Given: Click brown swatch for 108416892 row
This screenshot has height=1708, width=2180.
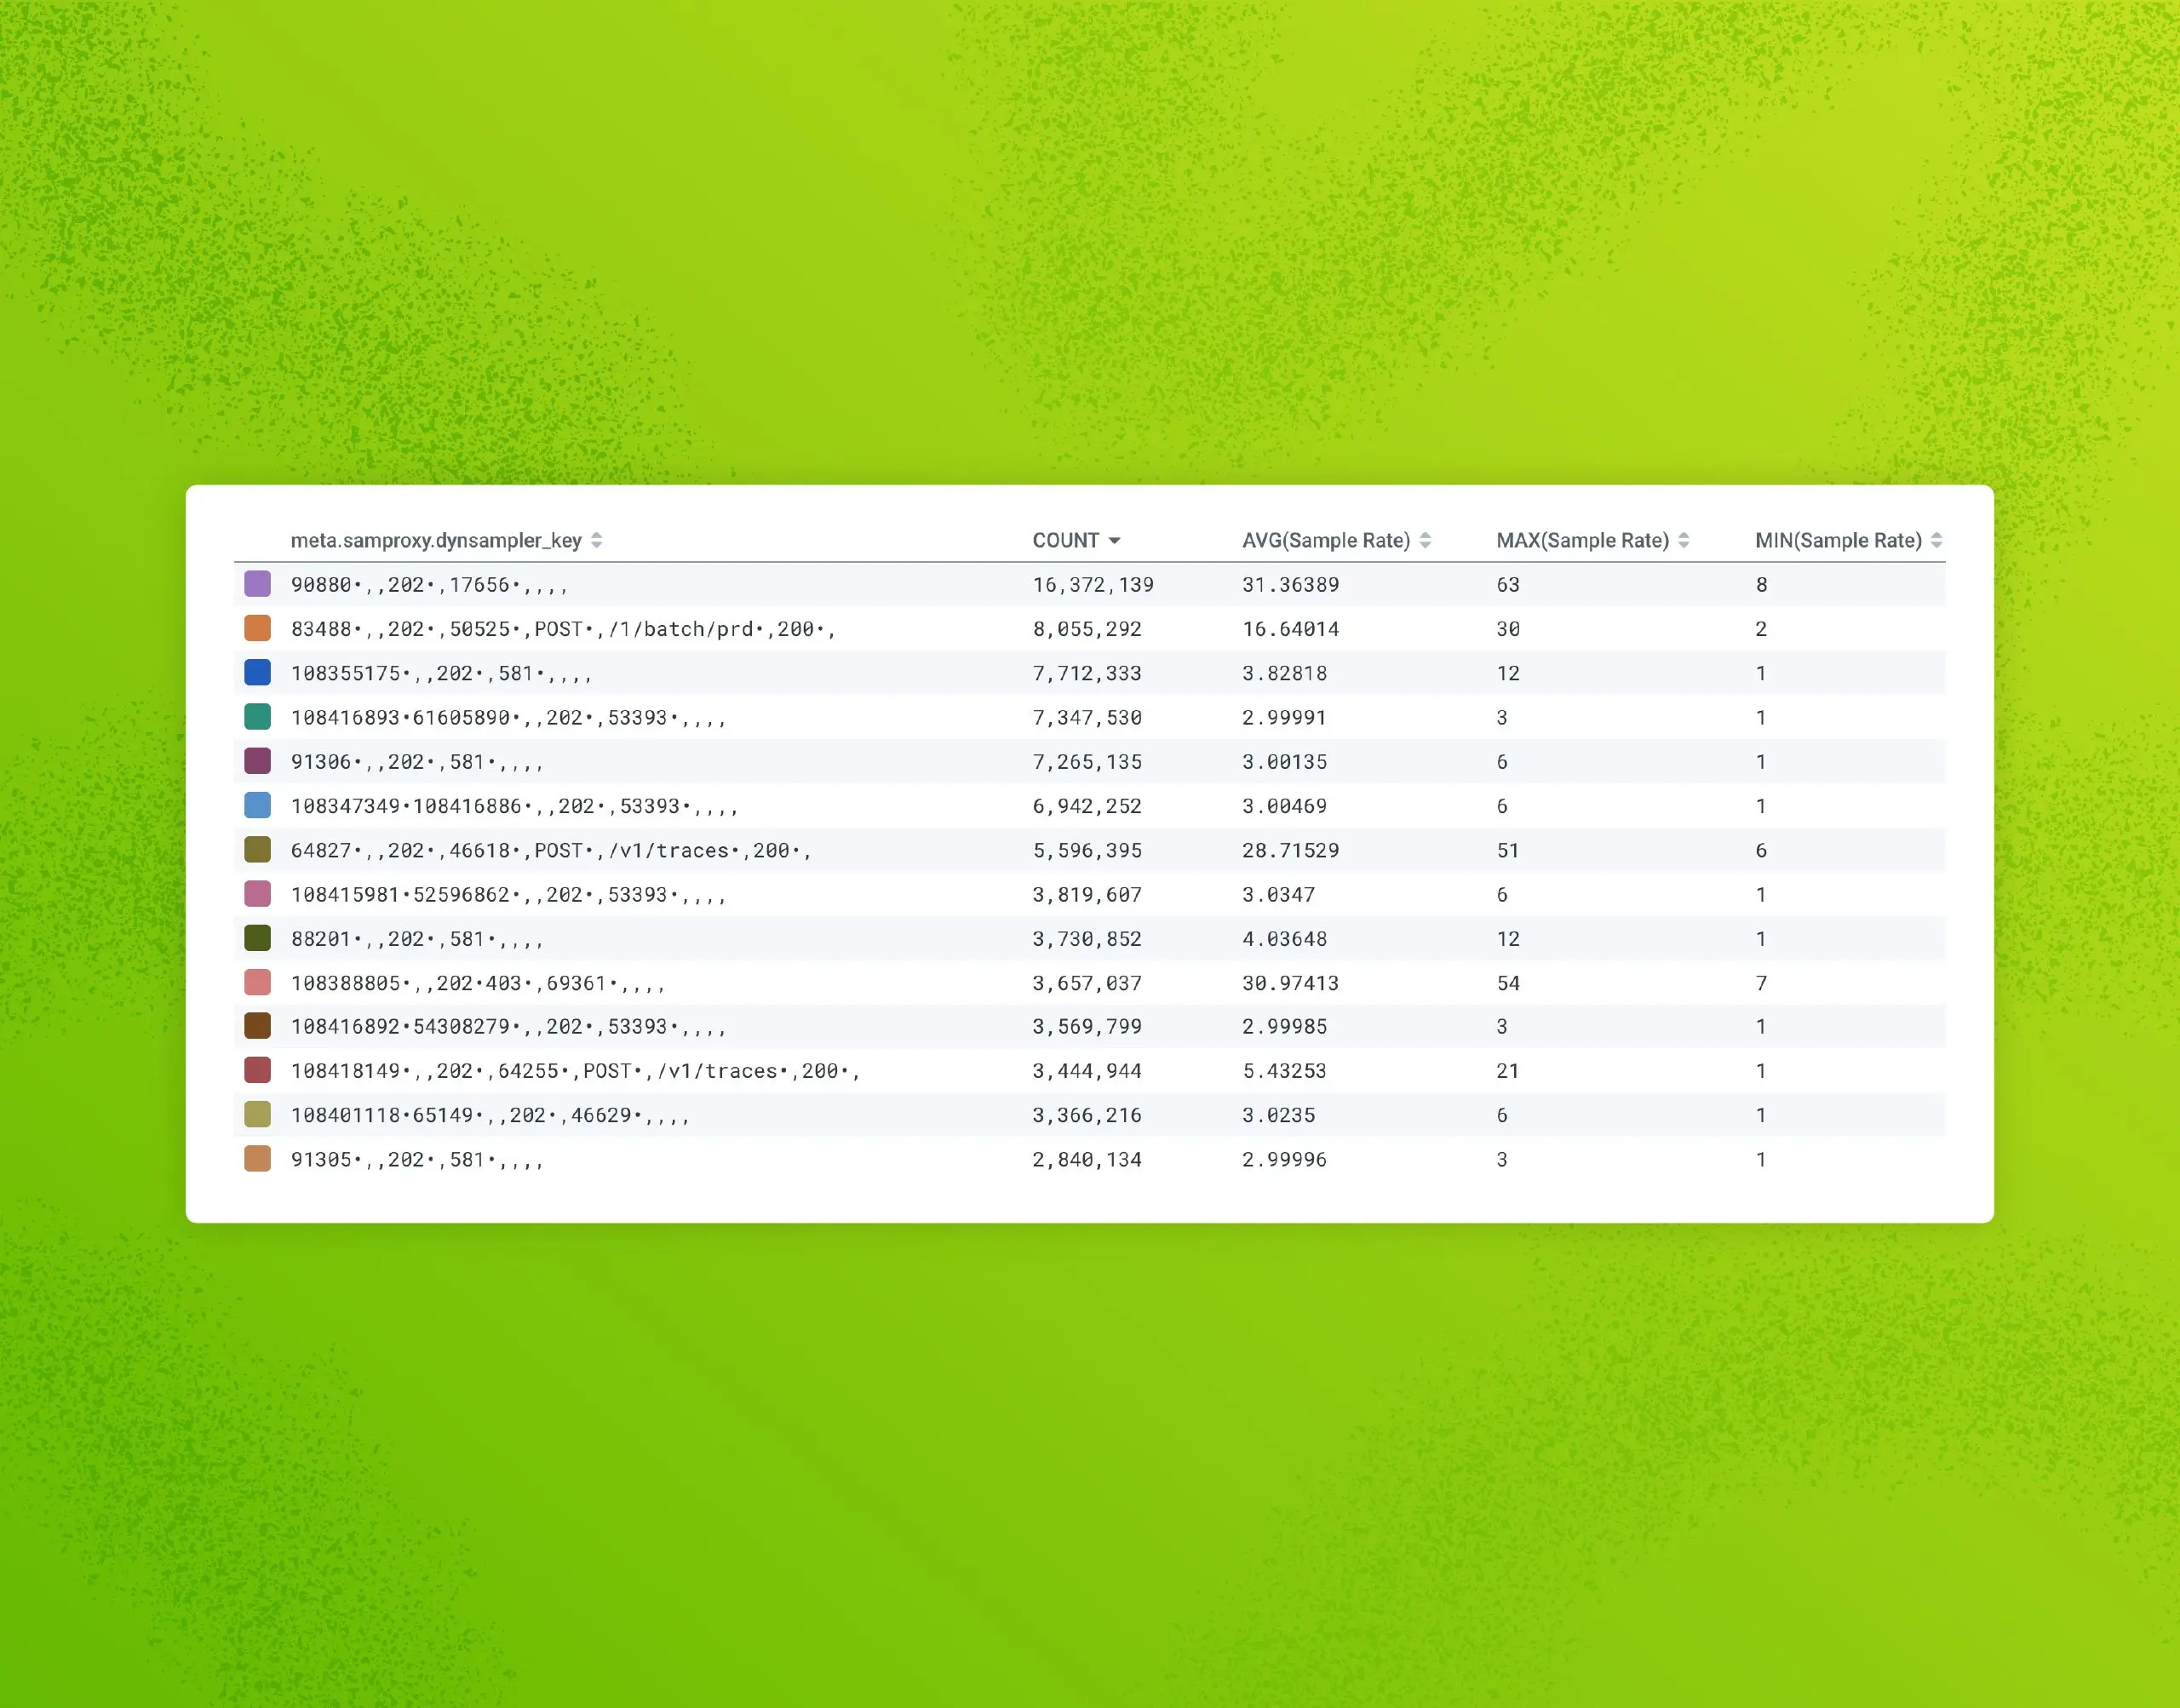Looking at the screenshot, I should tap(257, 1025).
